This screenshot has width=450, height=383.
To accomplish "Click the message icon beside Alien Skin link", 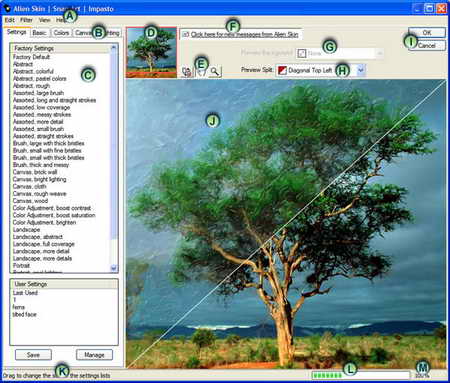I will click(186, 34).
